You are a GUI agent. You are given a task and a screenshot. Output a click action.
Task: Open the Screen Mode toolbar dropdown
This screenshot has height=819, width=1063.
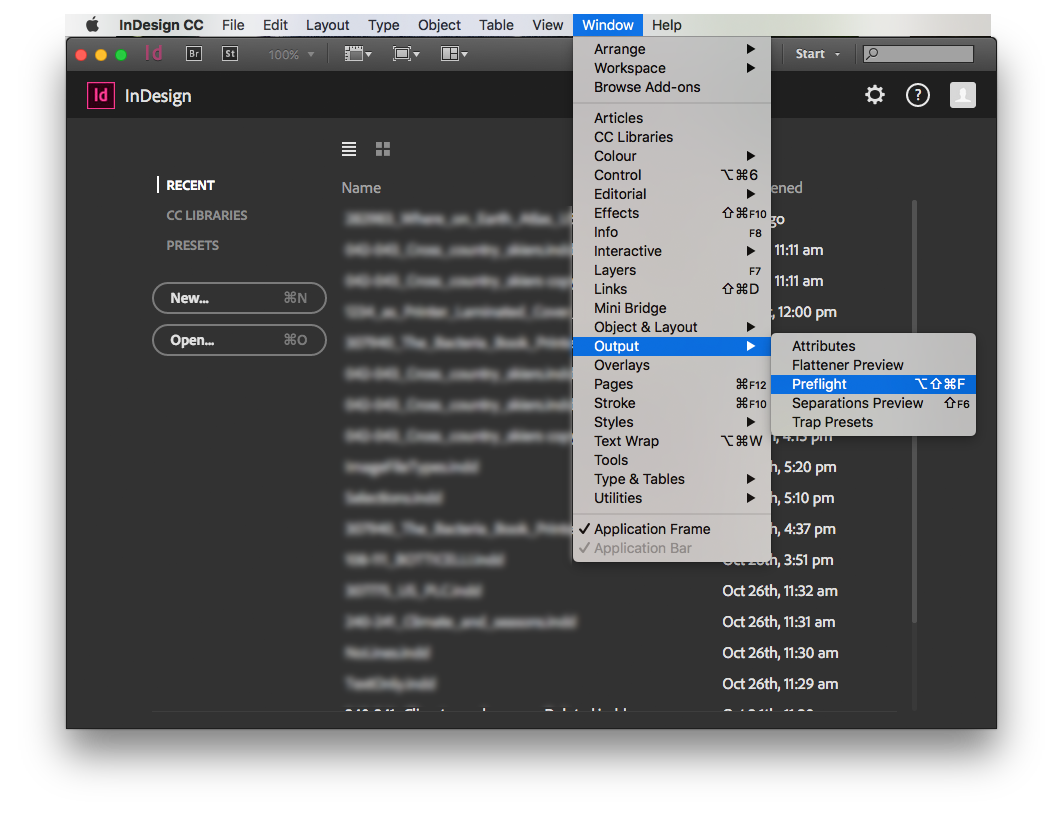coord(406,54)
